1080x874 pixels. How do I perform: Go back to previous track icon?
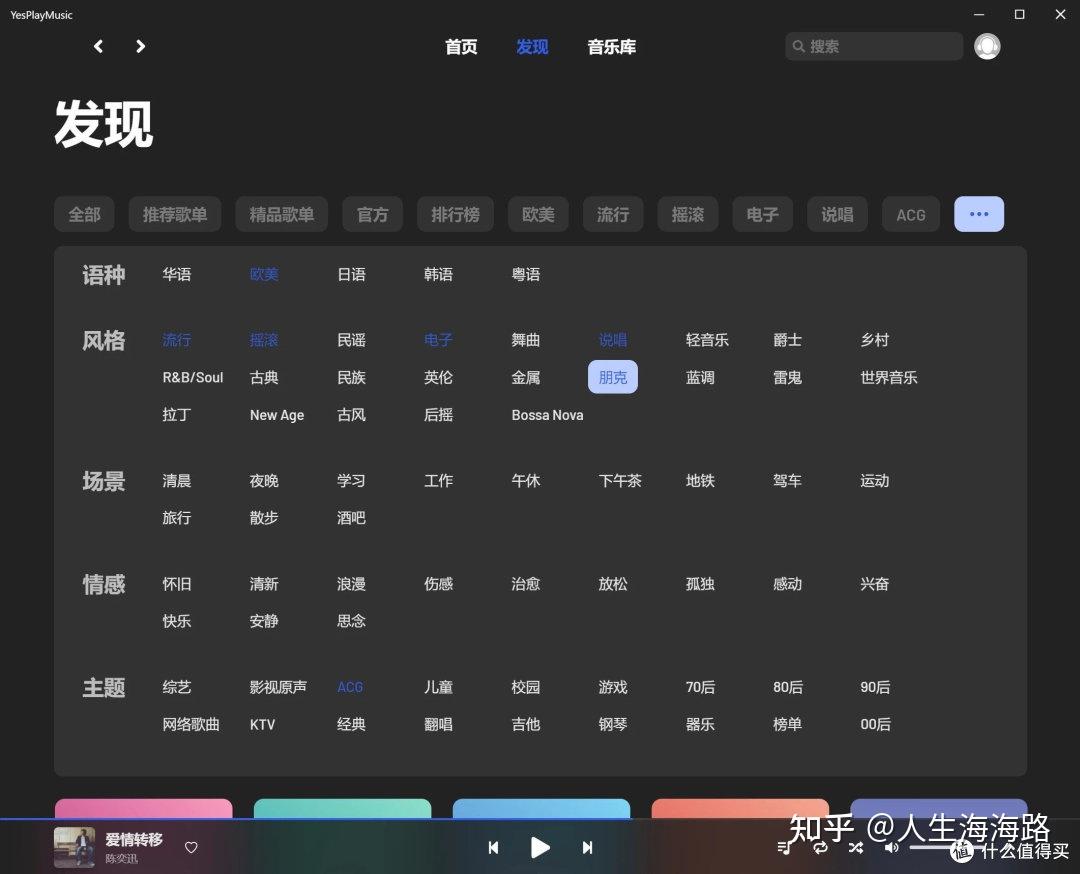click(x=493, y=847)
